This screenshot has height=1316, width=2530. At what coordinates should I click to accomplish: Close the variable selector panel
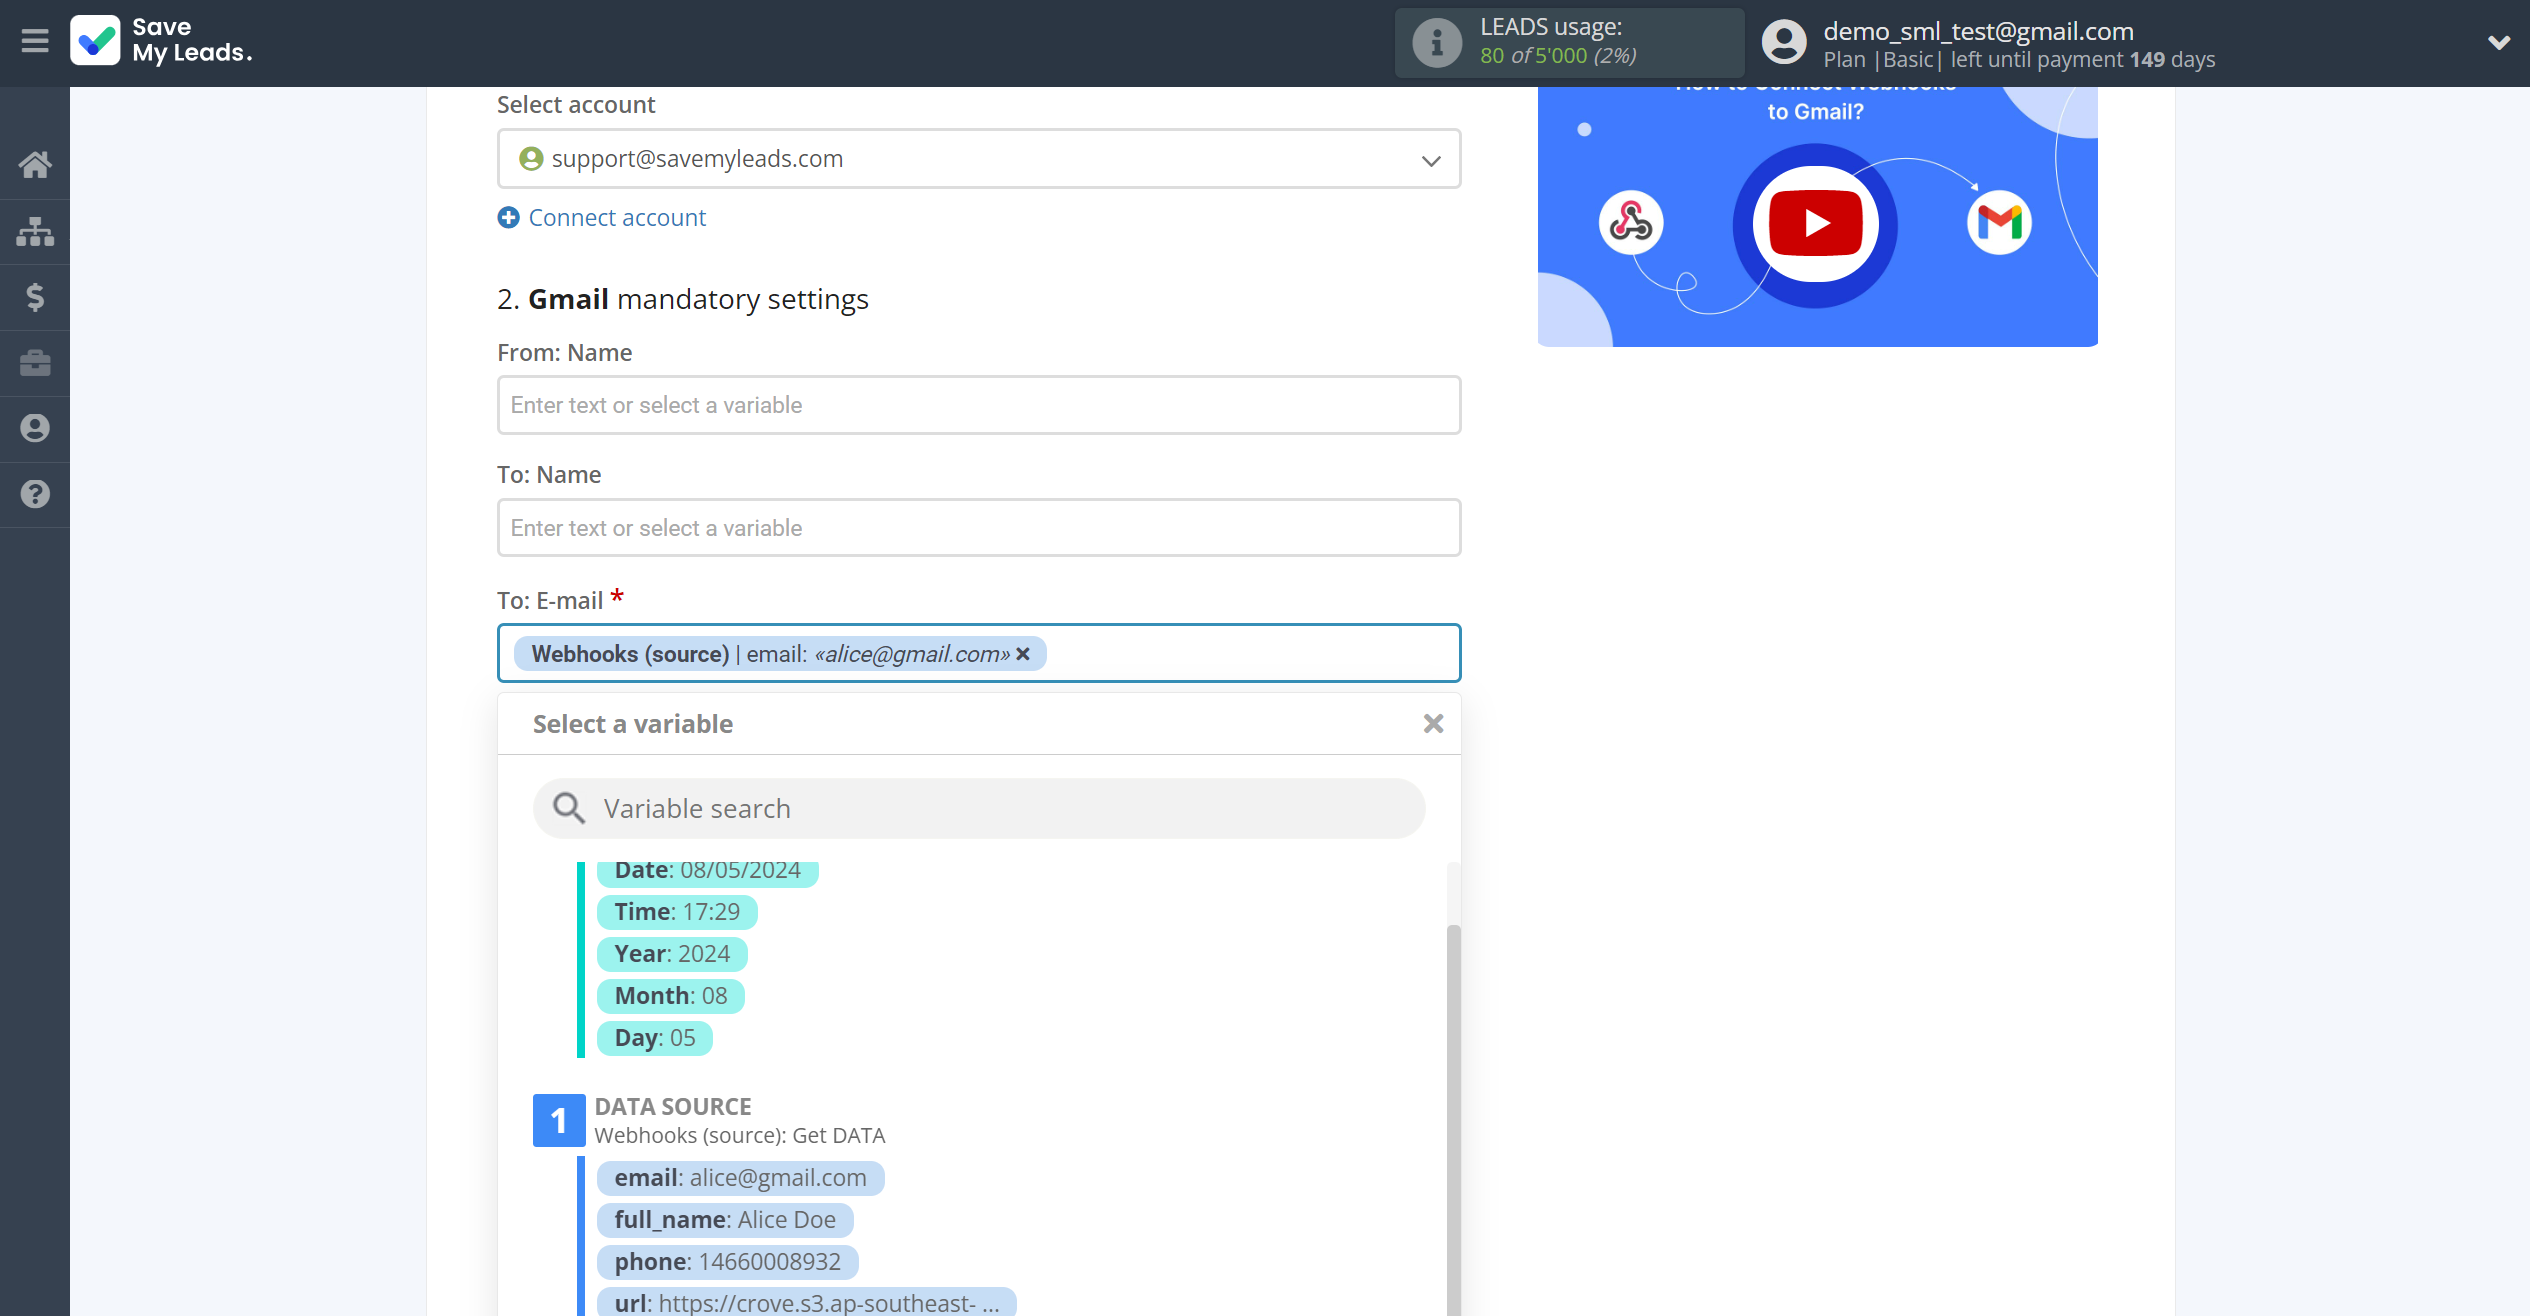1432,723
